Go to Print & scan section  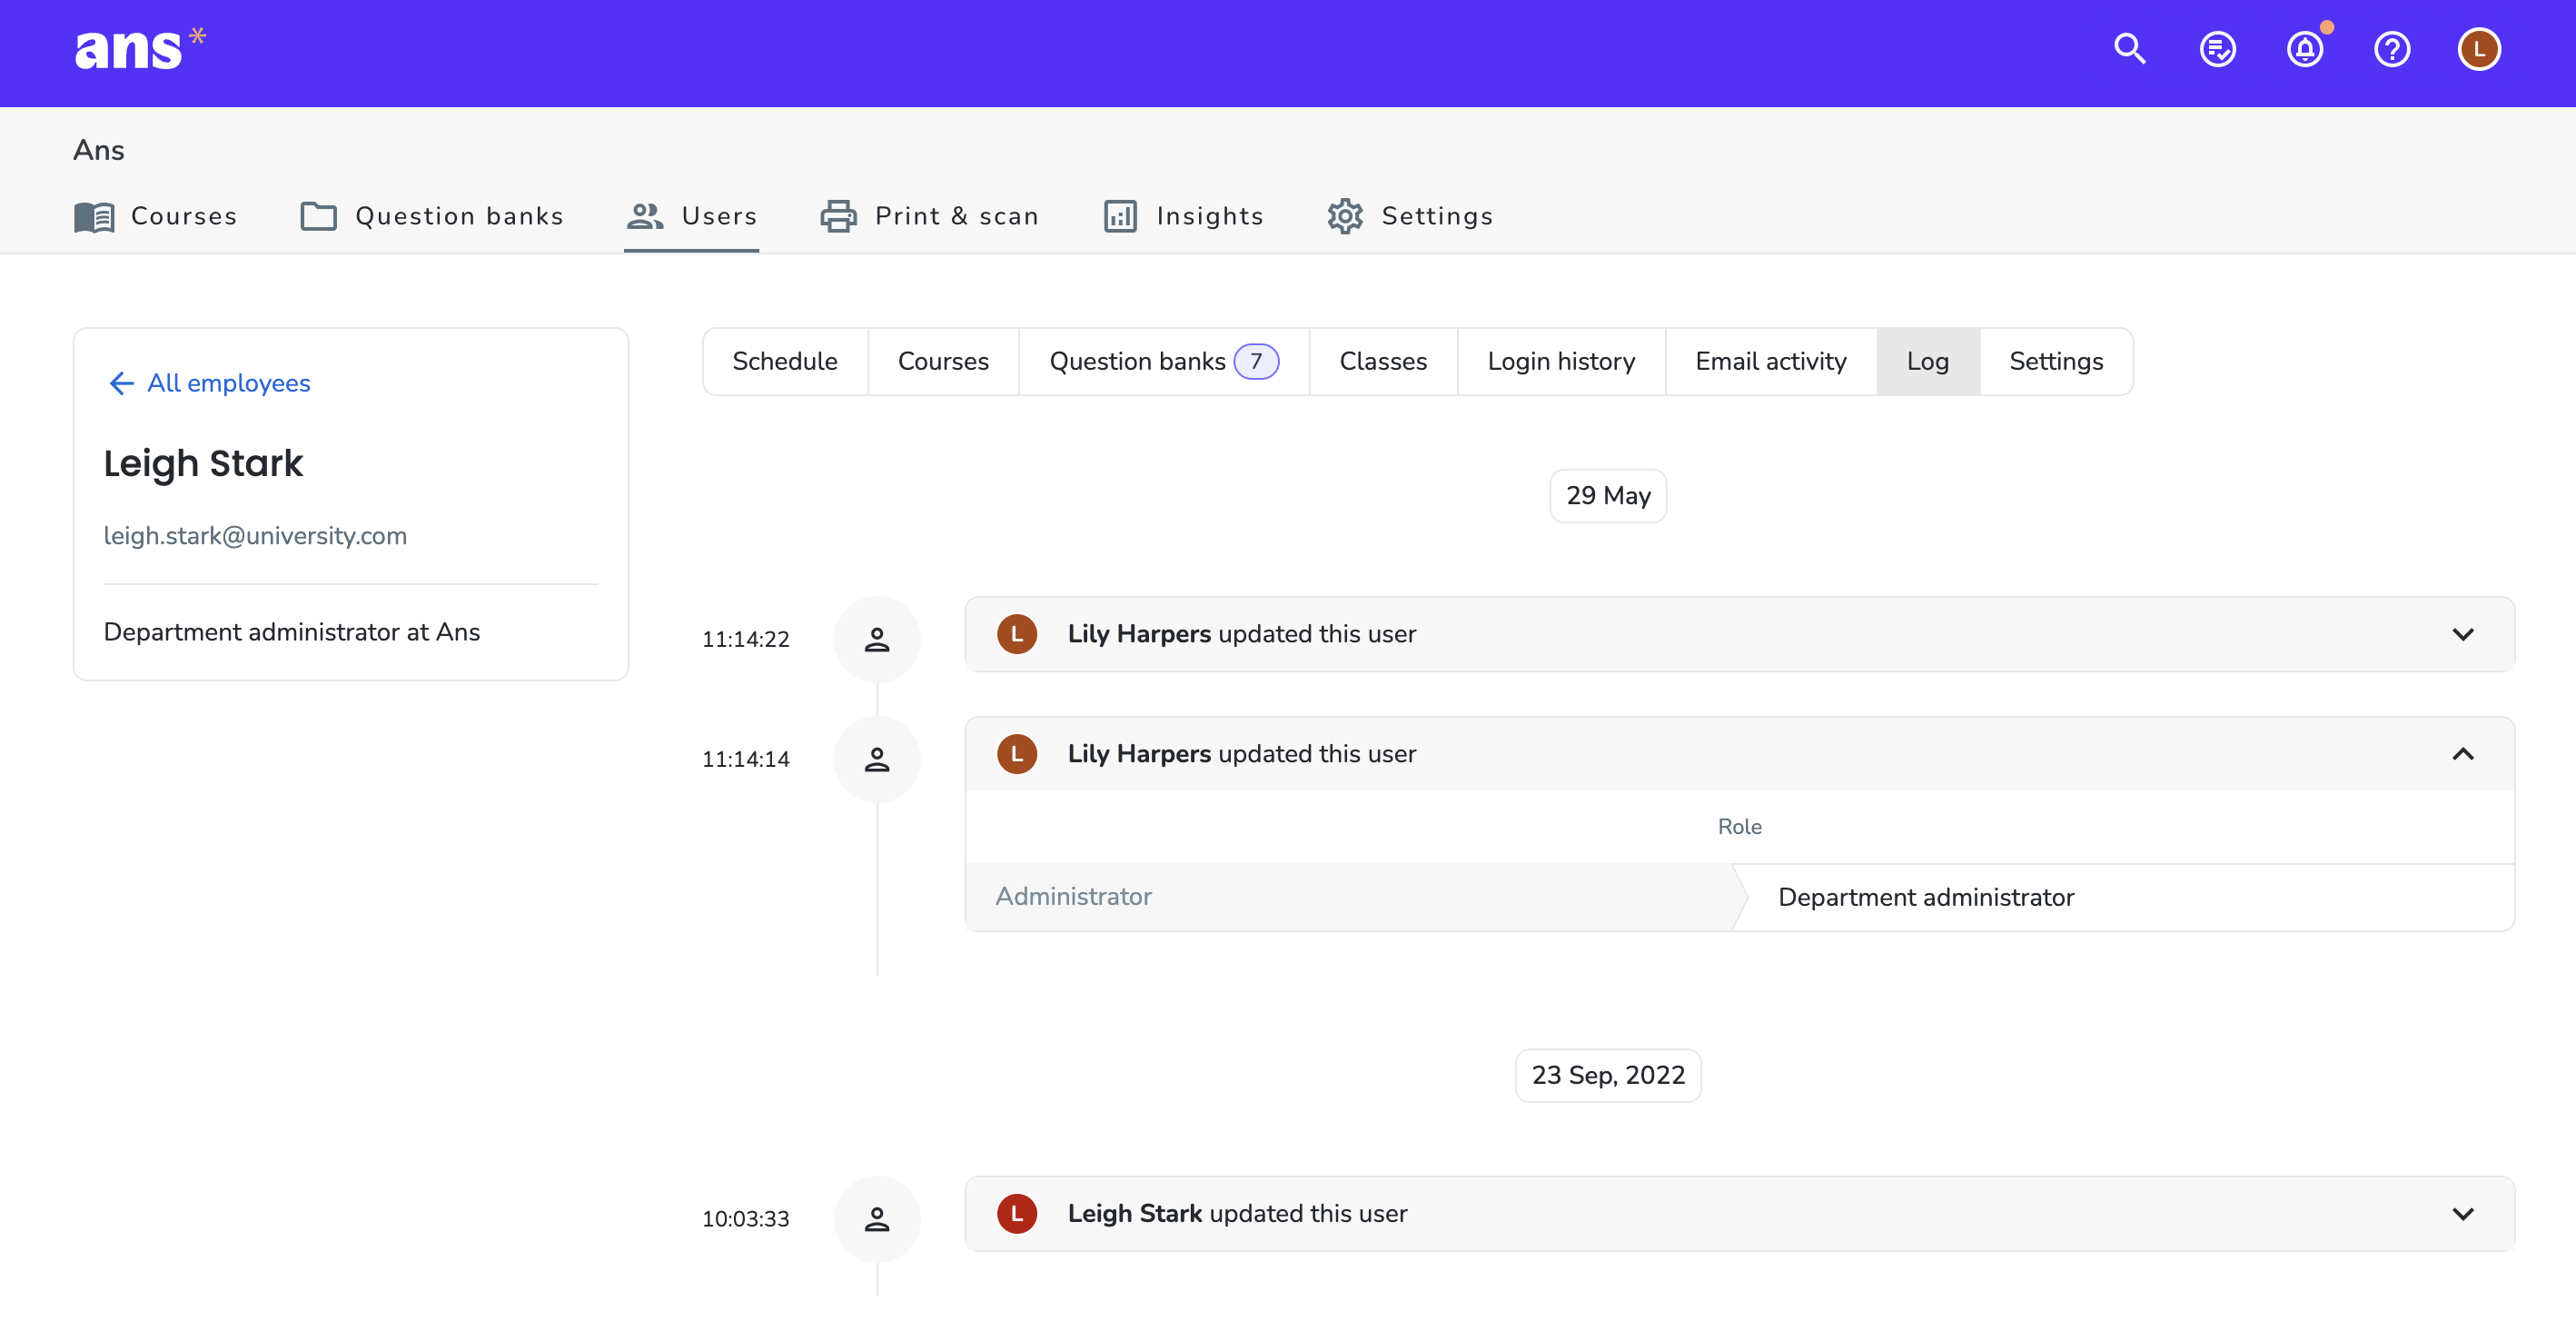click(930, 216)
